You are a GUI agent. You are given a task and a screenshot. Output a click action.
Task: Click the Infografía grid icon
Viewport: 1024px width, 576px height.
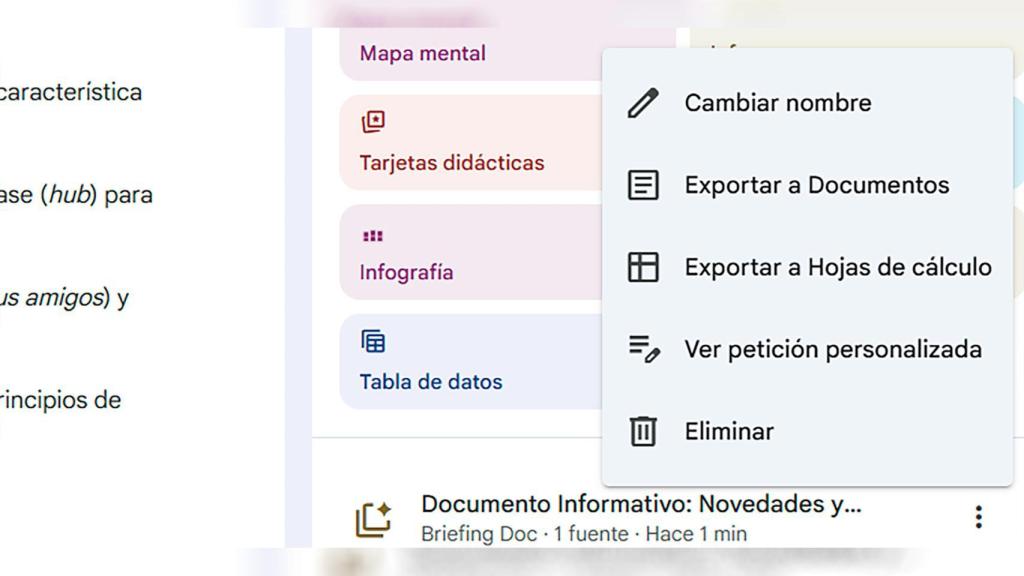372,236
